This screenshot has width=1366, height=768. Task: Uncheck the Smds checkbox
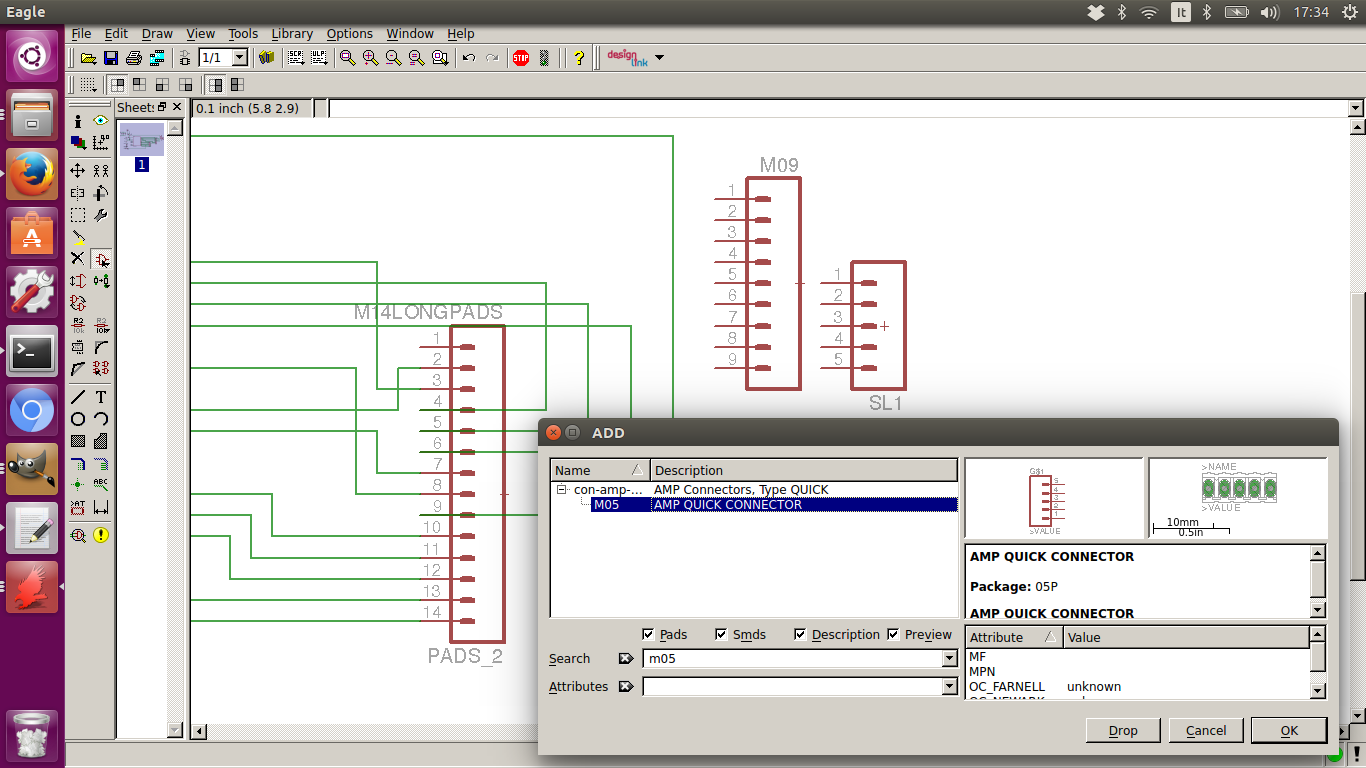(721, 634)
